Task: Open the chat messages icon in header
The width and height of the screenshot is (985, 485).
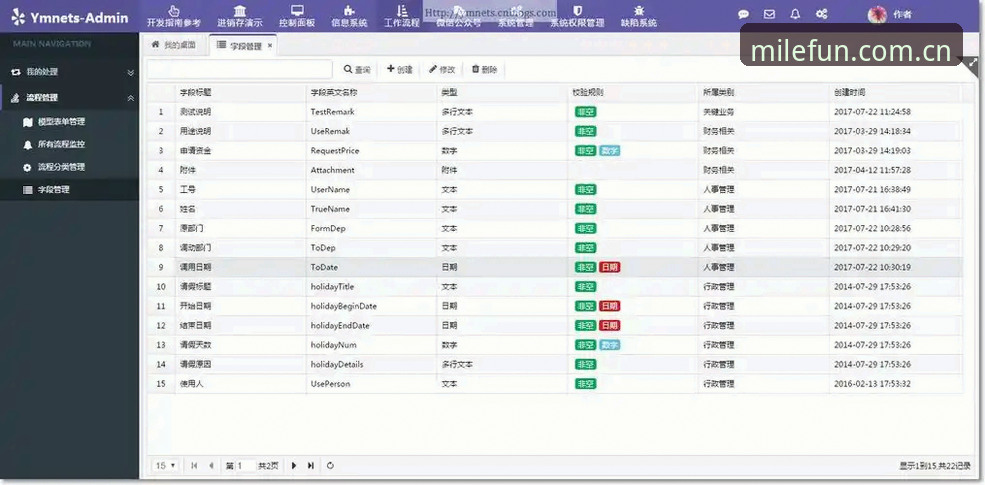Action: point(743,14)
